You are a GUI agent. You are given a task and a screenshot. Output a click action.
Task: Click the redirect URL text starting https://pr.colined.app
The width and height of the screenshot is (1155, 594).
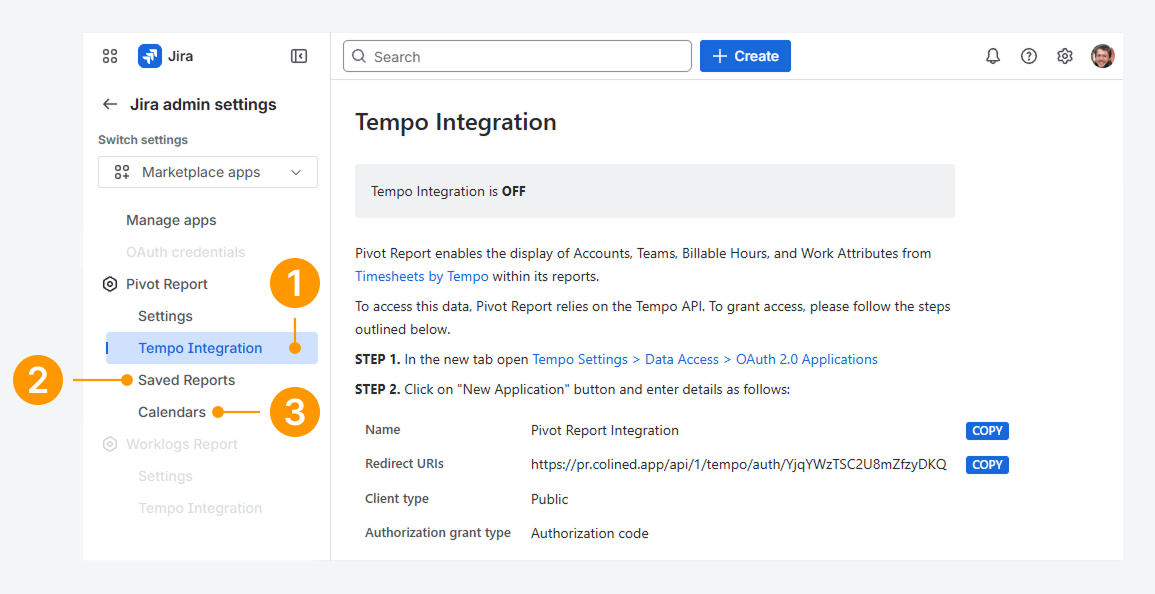pyautogui.click(x=738, y=464)
